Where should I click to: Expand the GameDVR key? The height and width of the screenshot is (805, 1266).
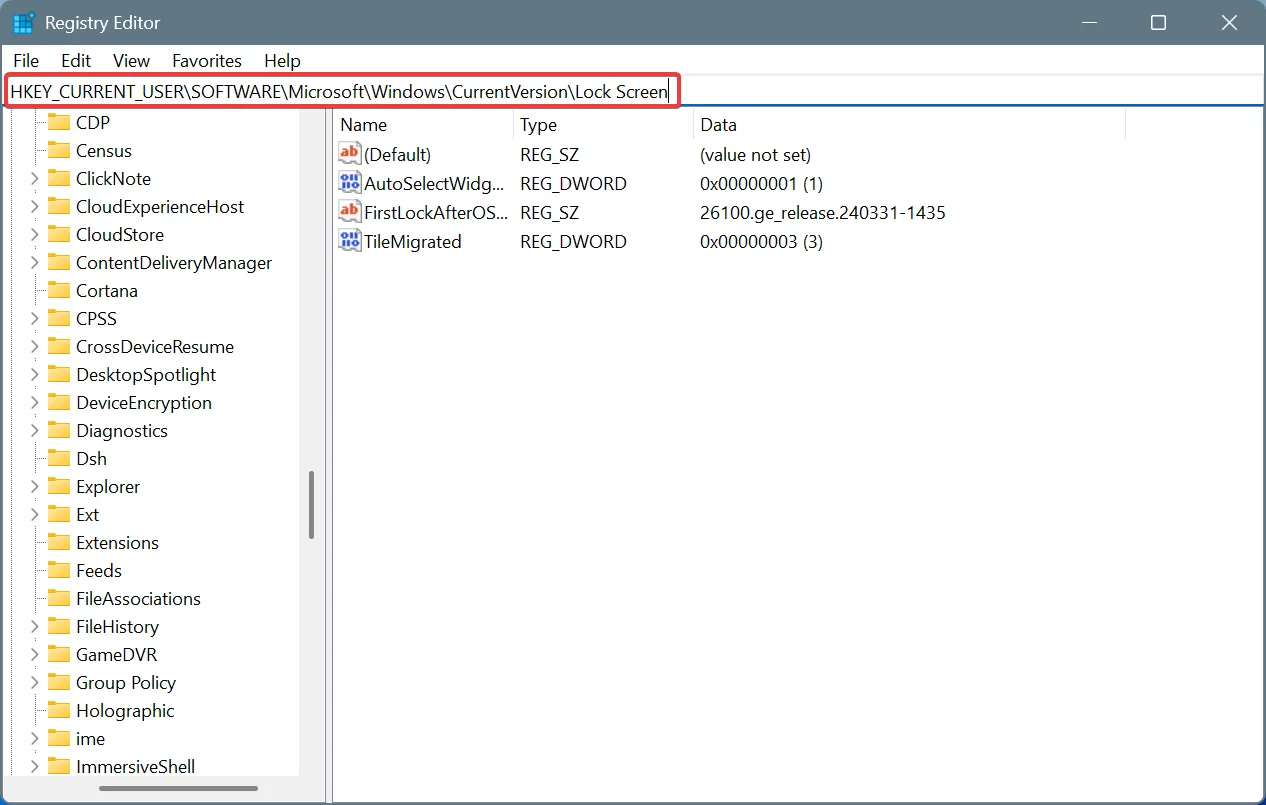35,654
